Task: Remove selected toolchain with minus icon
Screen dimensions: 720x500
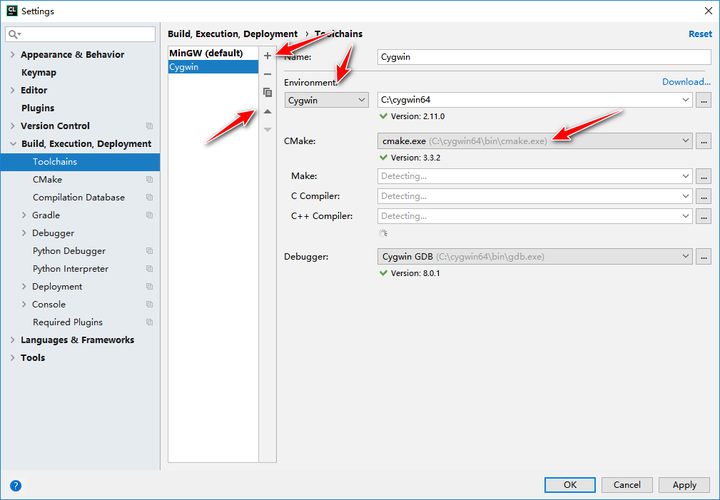Action: [267, 74]
